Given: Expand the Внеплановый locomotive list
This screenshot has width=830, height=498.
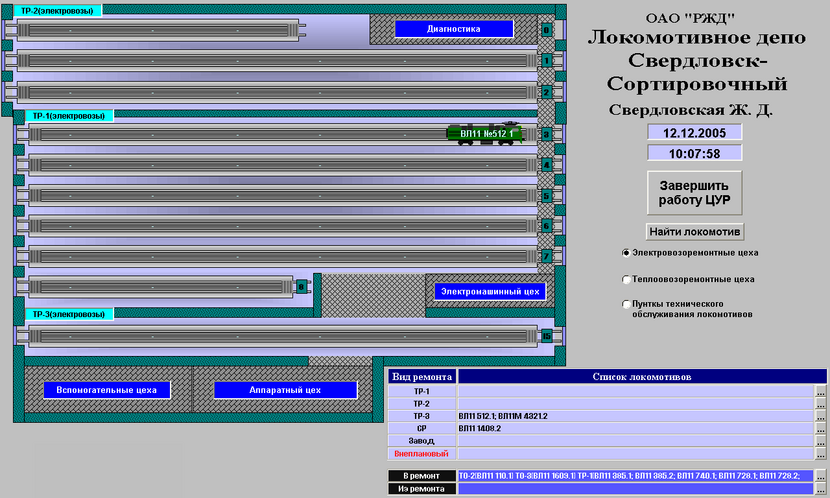Looking at the screenshot, I should [820, 454].
